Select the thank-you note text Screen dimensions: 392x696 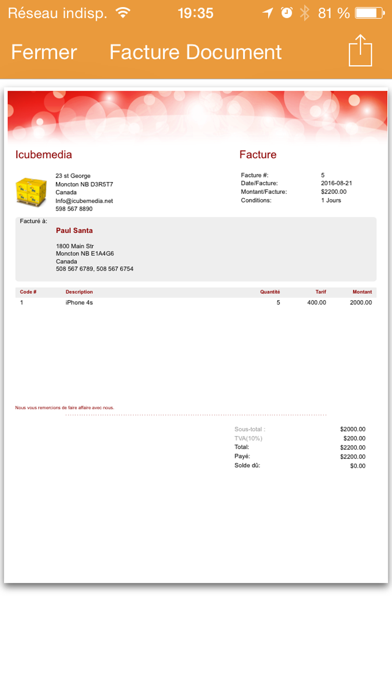tap(64, 407)
